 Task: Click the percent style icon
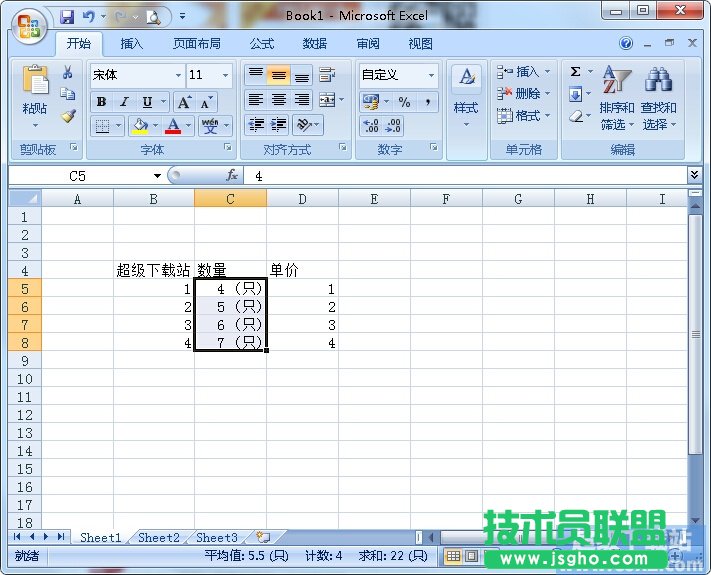pyautogui.click(x=404, y=102)
